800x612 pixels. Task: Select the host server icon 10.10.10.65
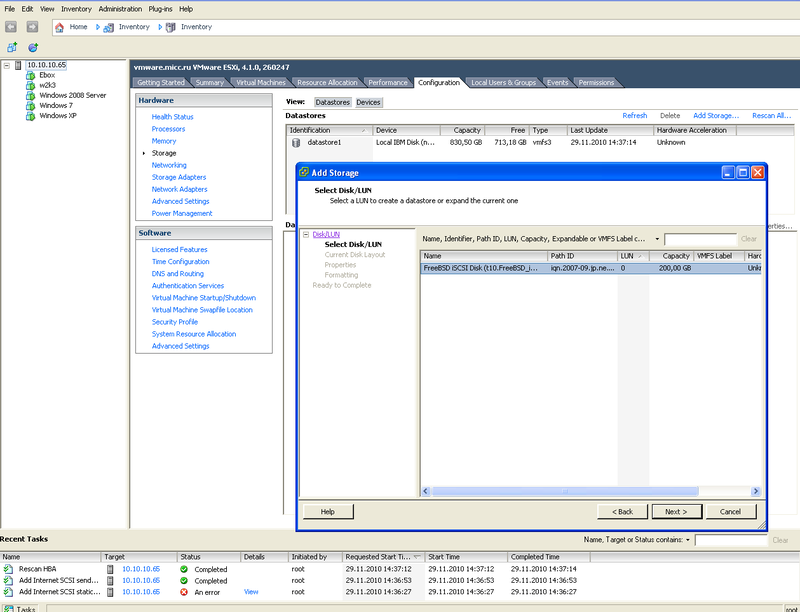click(x=19, y=65)
